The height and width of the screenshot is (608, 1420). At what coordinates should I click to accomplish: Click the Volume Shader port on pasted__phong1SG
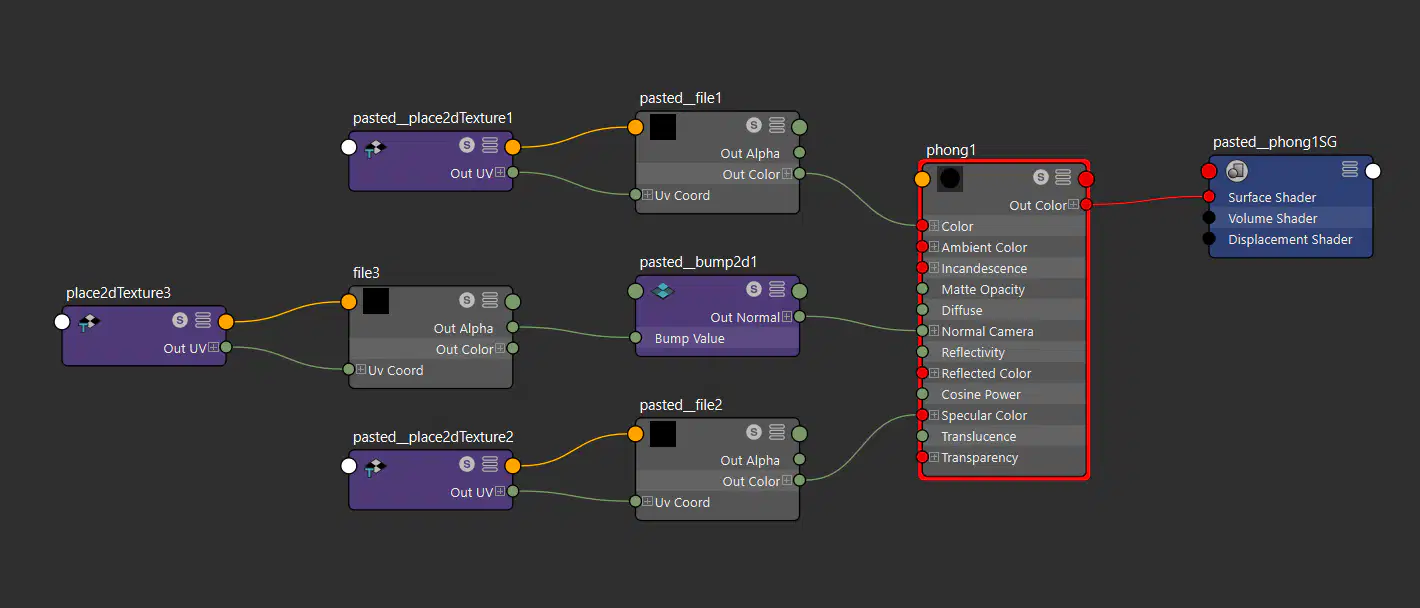1209,218
